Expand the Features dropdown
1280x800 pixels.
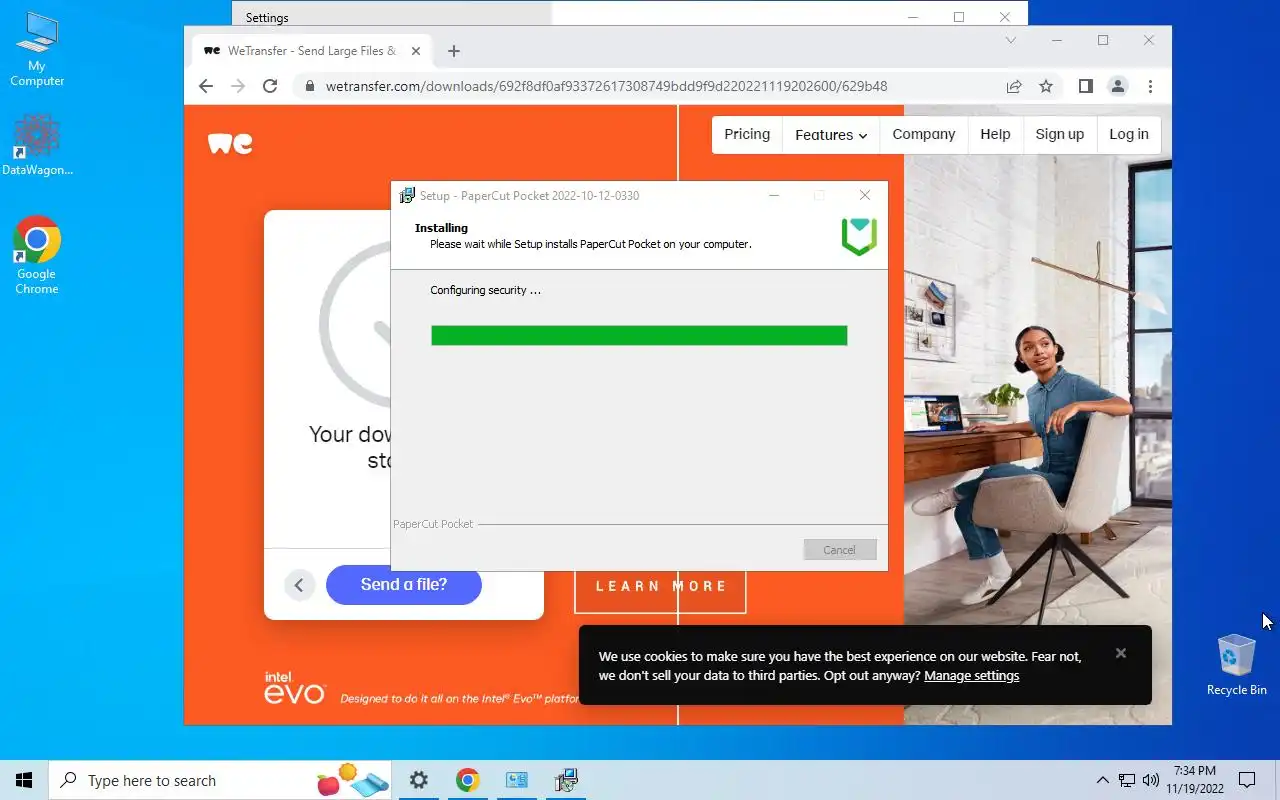(x=831, y=135)
